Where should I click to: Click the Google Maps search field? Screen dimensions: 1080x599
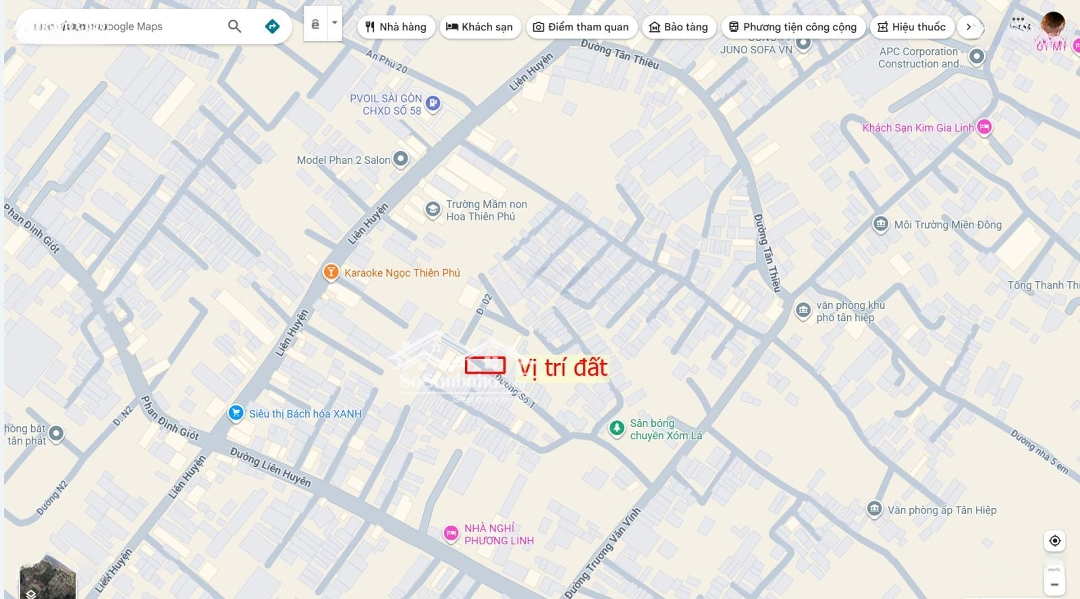point(121,26)
